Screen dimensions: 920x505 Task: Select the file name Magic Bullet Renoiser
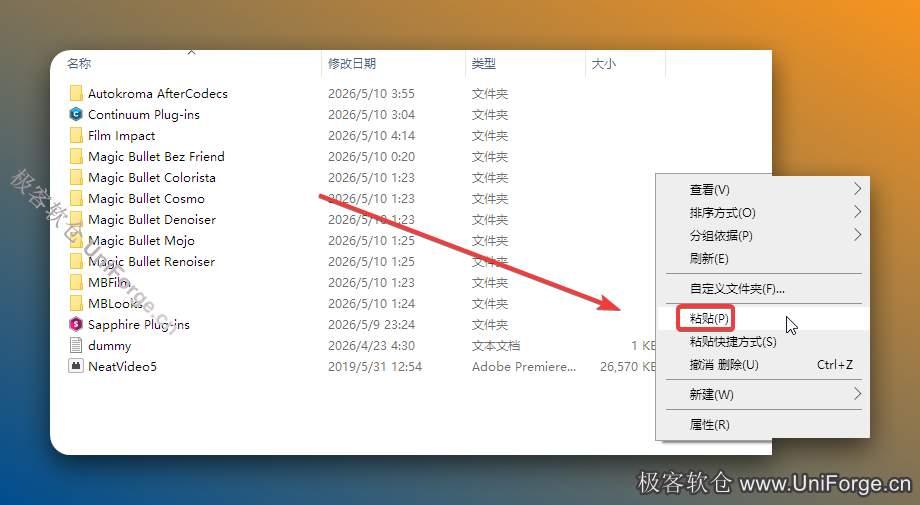click(151, 262)
